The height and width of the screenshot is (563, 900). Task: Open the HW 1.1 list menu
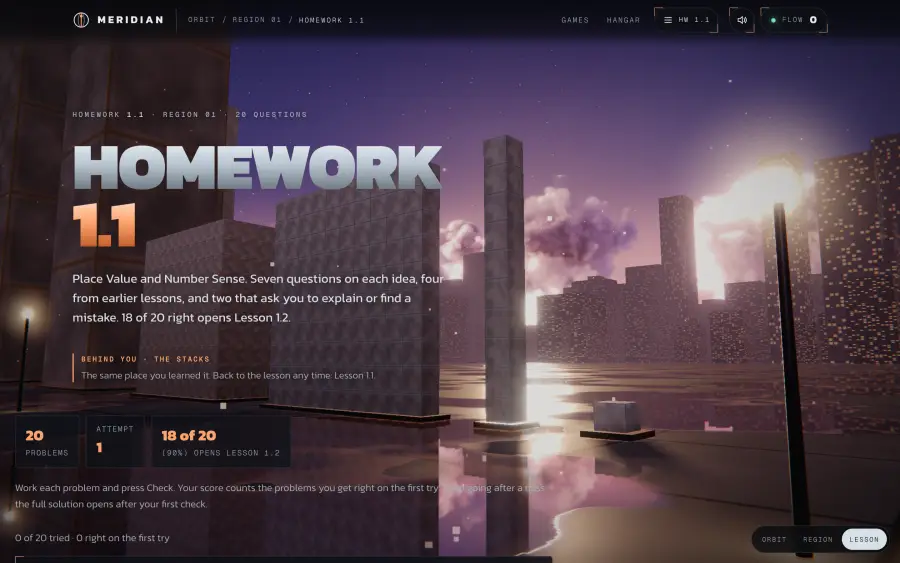tap(686, 20)
